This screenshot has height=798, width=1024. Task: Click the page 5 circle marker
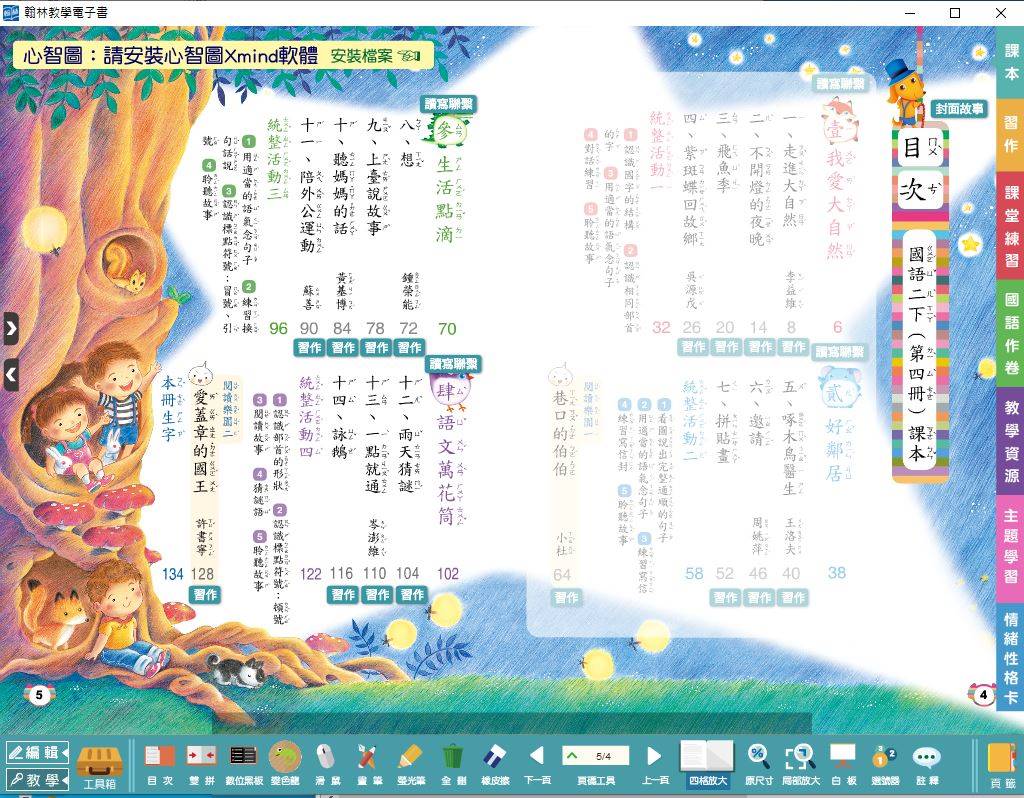click(x=39, y=694)
